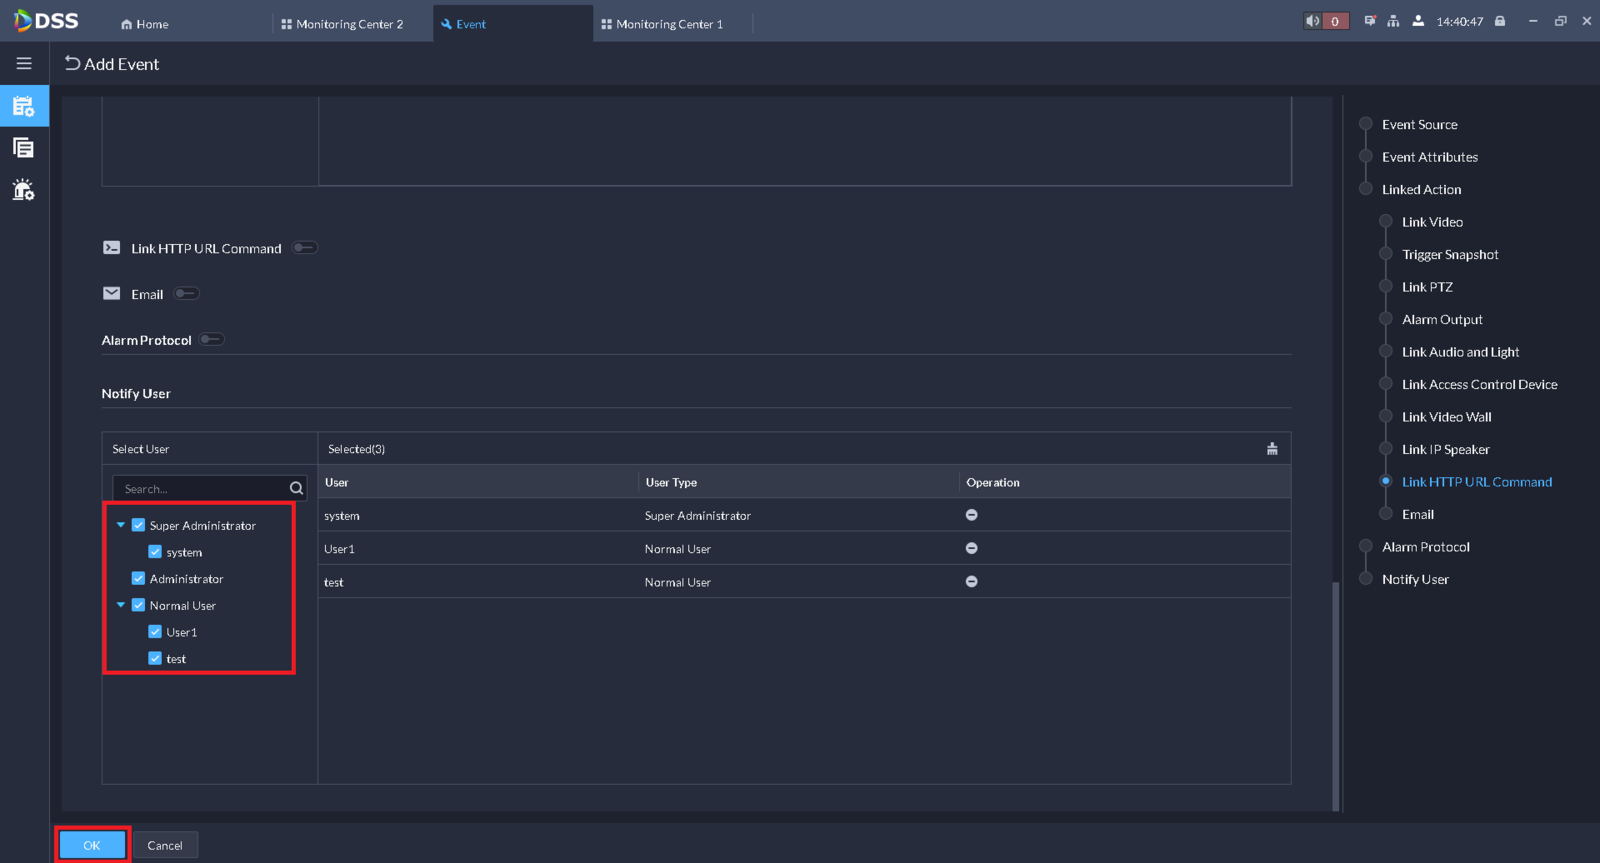
Task: Uncheck the Administrator checkbox
Action: (x=139, y=578)
